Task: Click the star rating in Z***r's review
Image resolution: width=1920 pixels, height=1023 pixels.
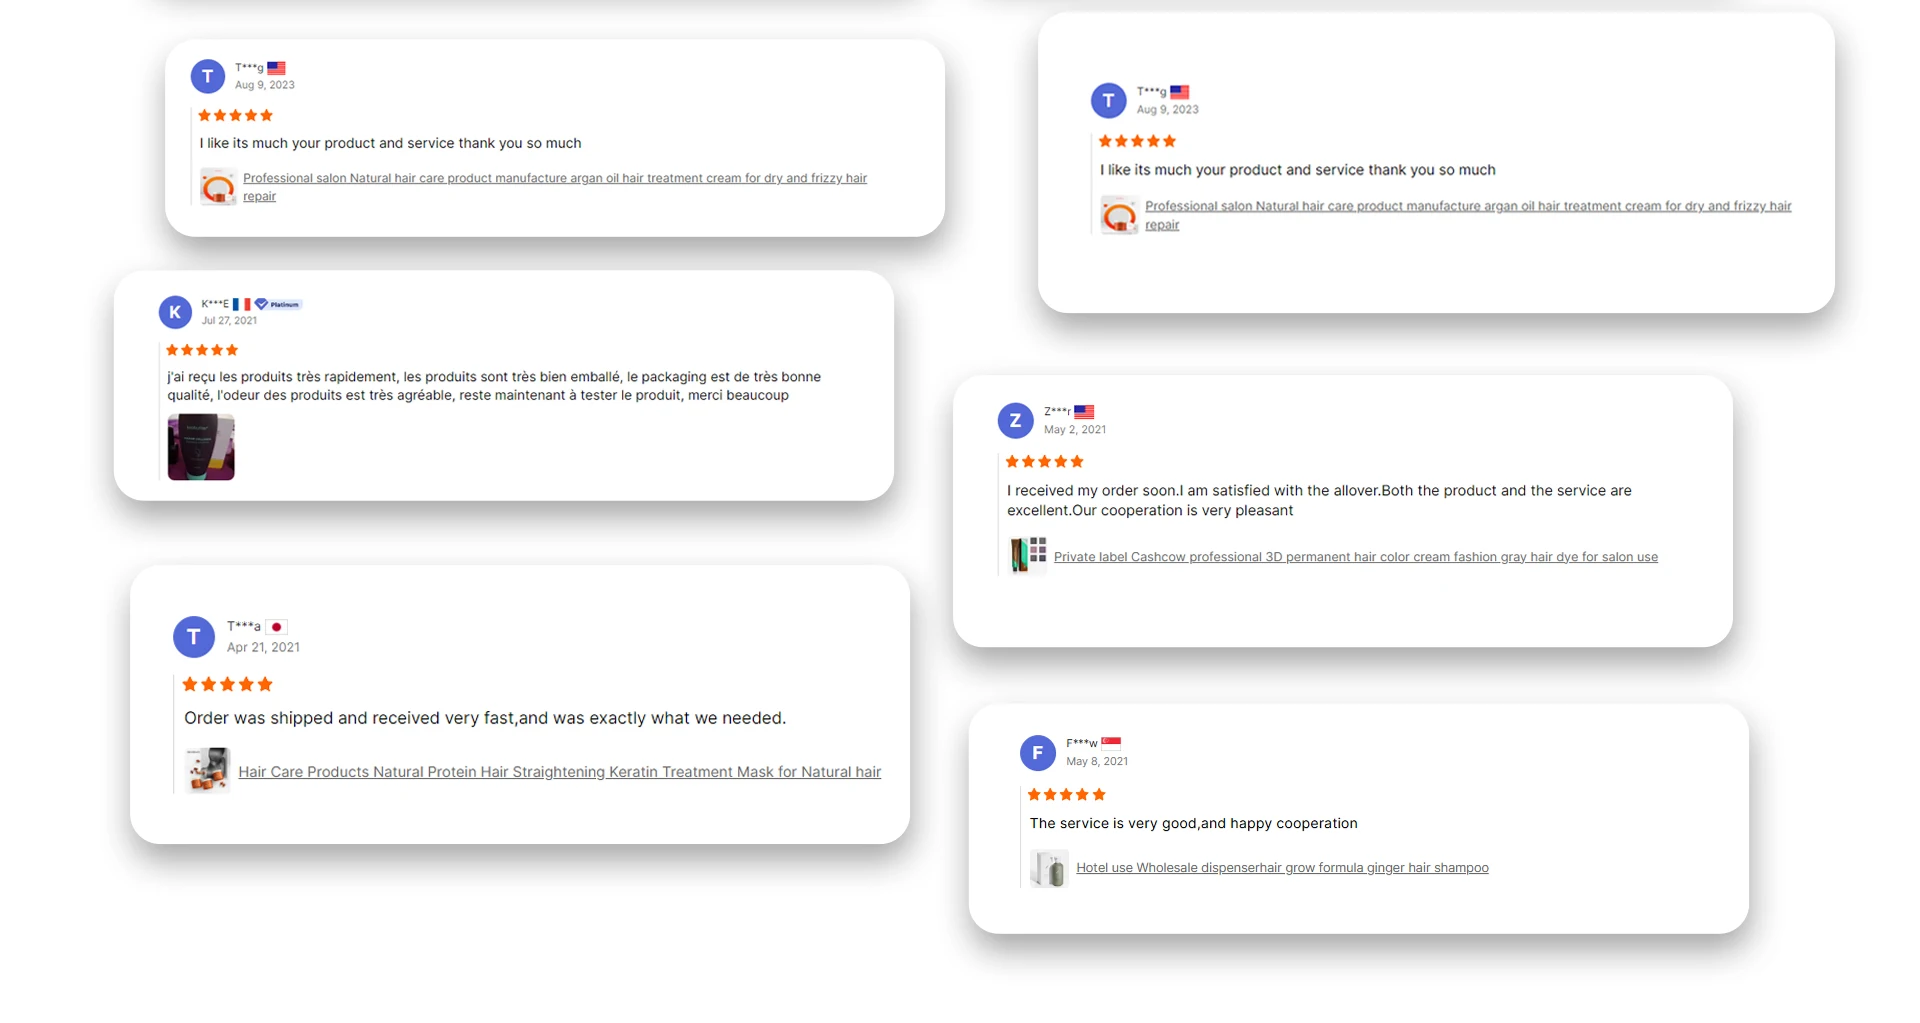Action: [1044, 462]
